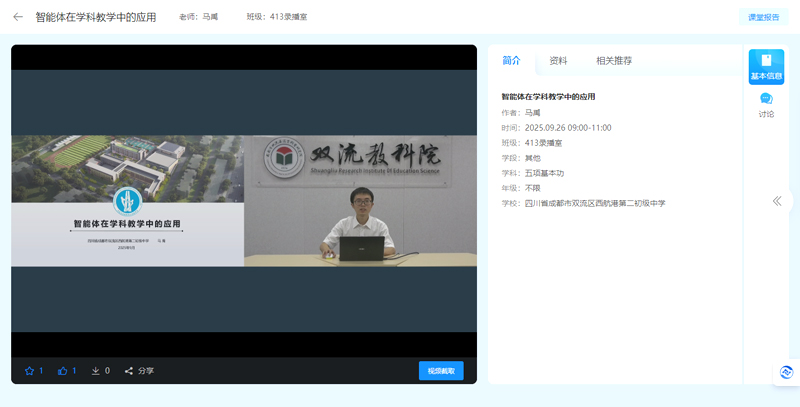Click the download icon below the video
This screenshot has width=800, height=407.
click(x=96, y=371)
